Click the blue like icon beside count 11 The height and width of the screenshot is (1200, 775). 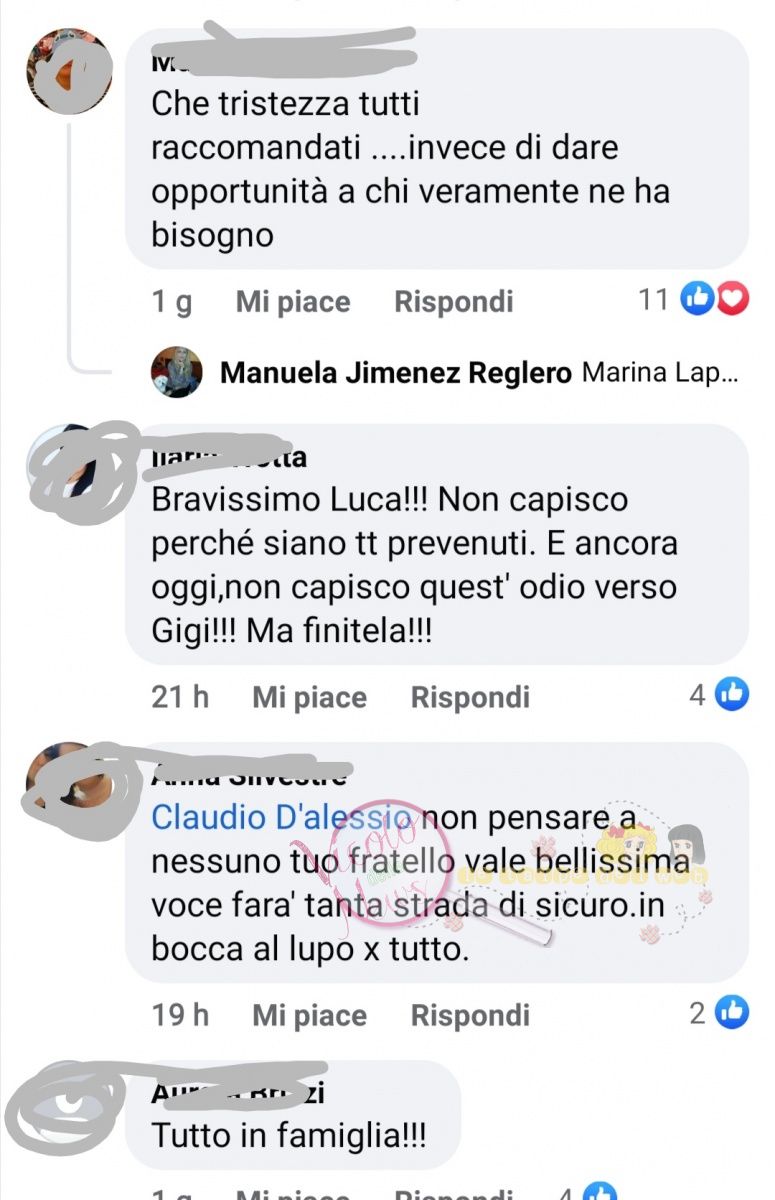696,299
